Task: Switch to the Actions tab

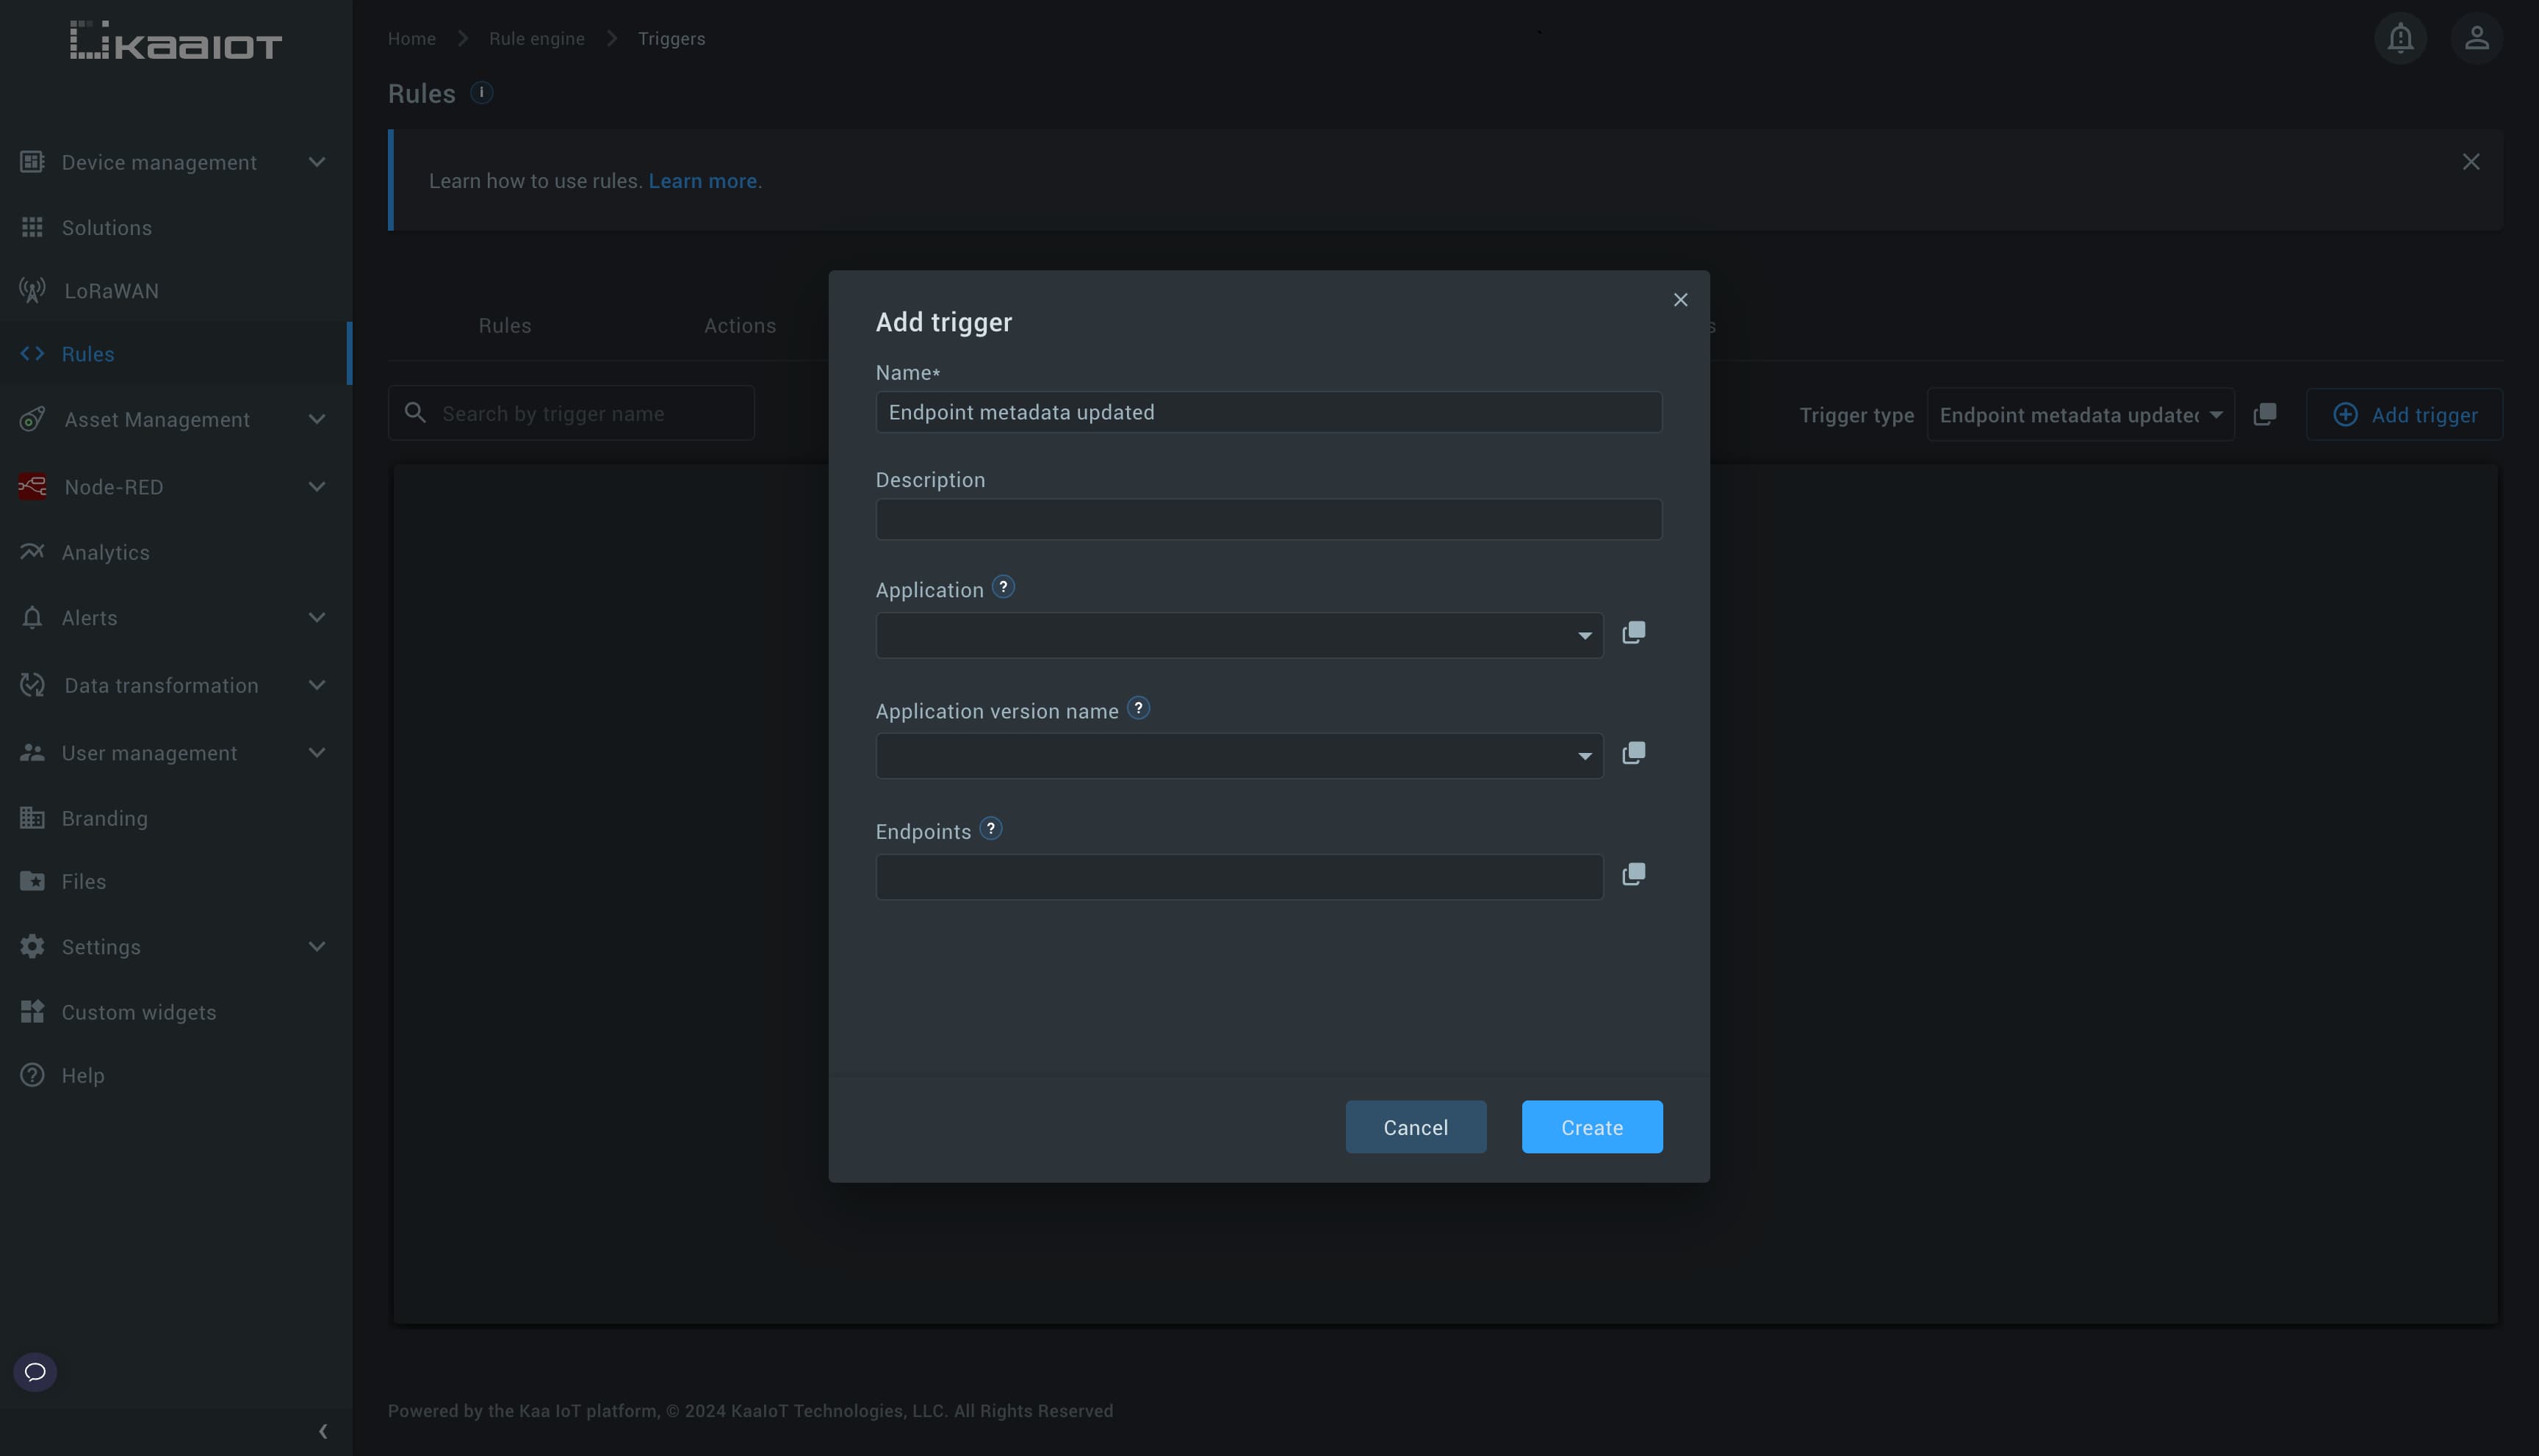Action: [739, 324]
